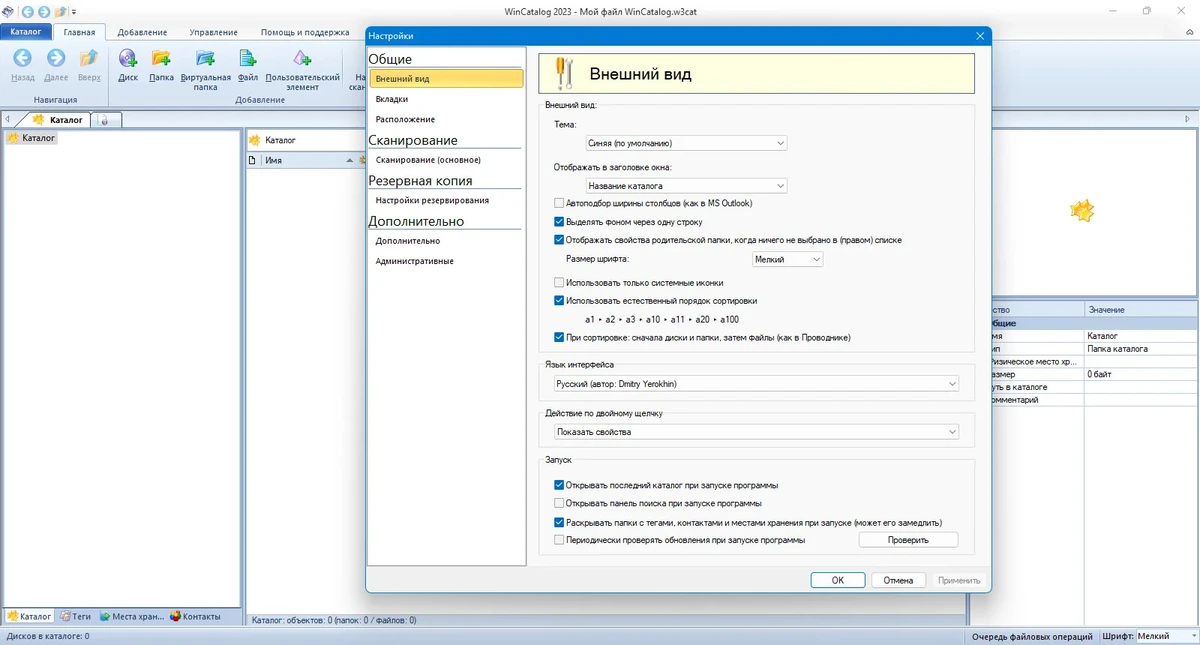Open Действие по двойному щелчку dropdown
This screenshot has width=1200, height=645.
(756, 432)
